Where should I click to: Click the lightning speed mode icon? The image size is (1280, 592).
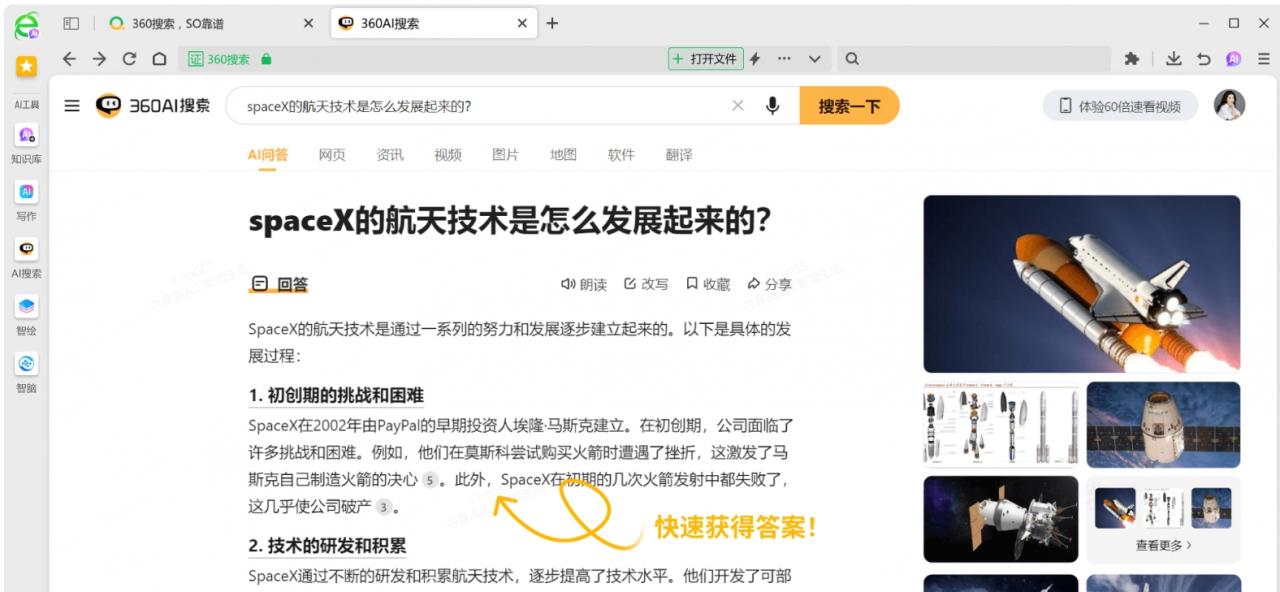755,59
